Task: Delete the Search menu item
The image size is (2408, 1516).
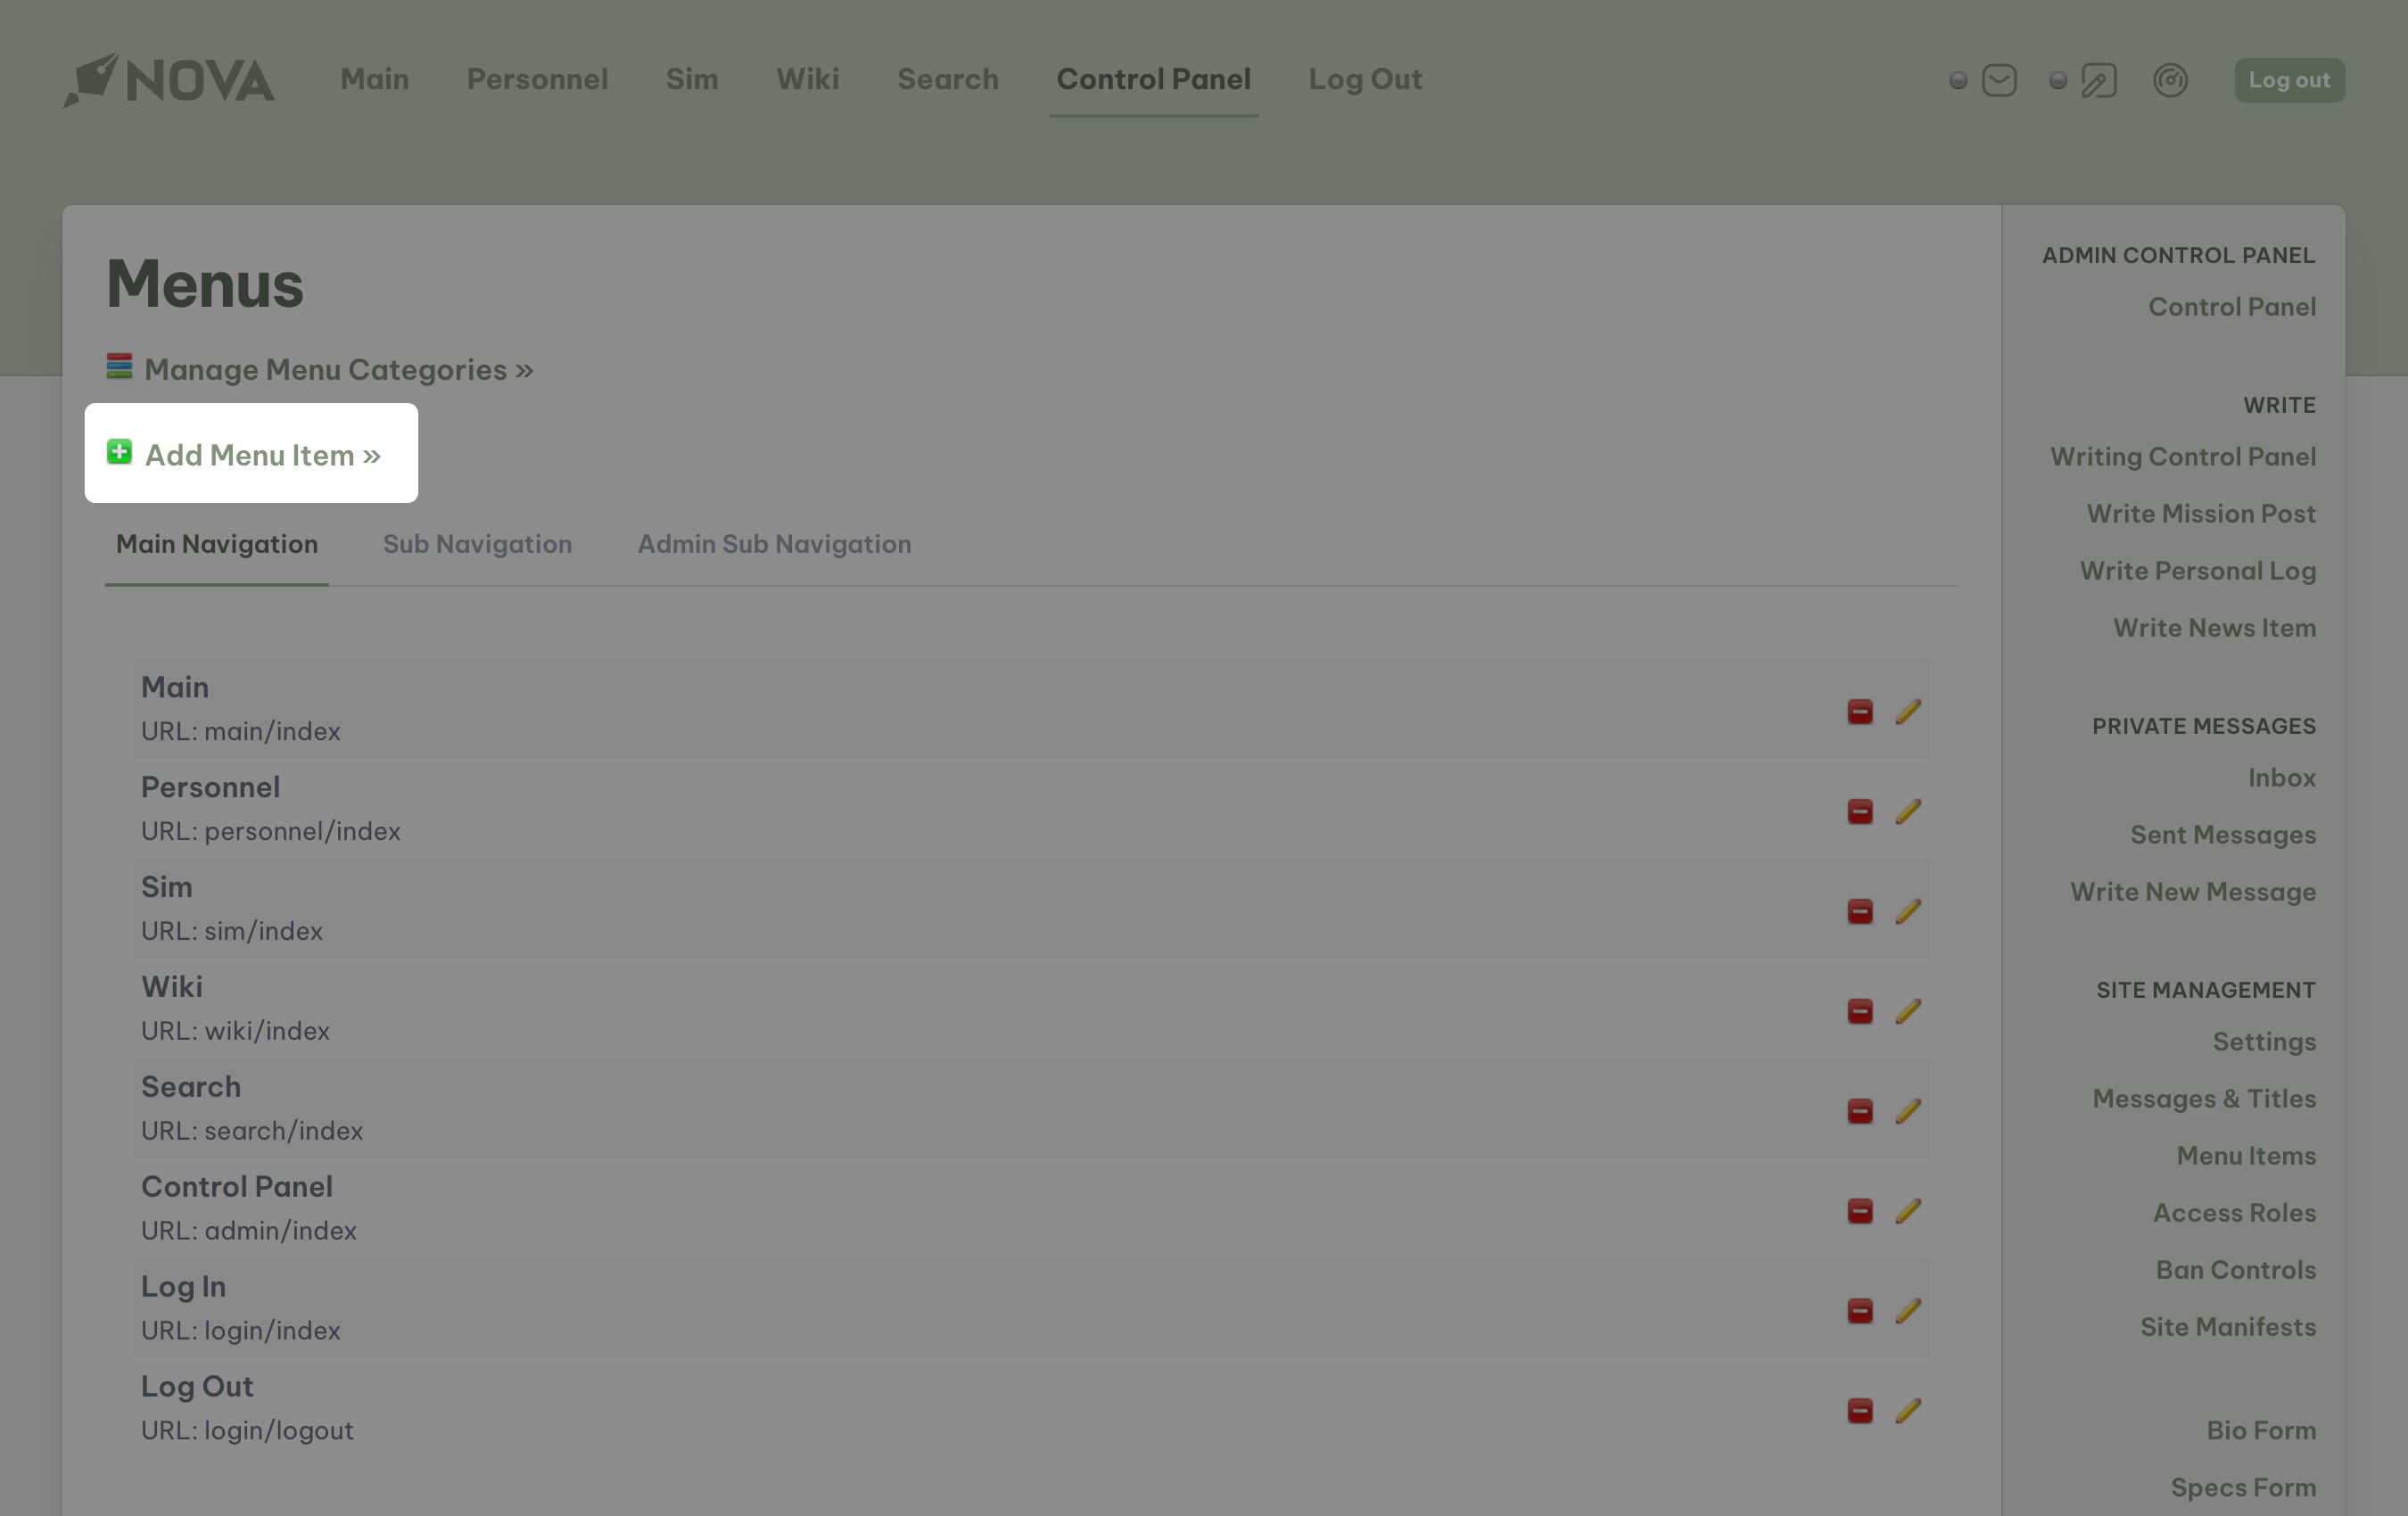Action: click(x=1859, y=1112)
